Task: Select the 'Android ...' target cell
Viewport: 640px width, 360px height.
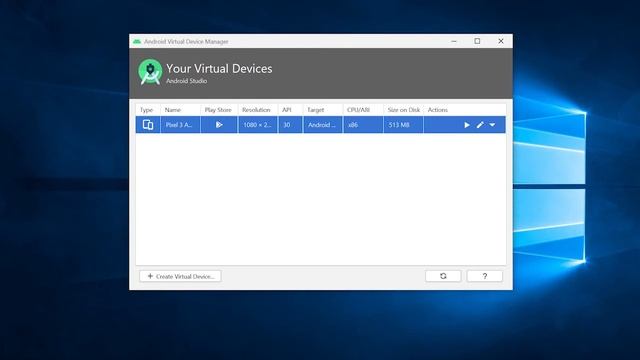Action: point(322,125)
